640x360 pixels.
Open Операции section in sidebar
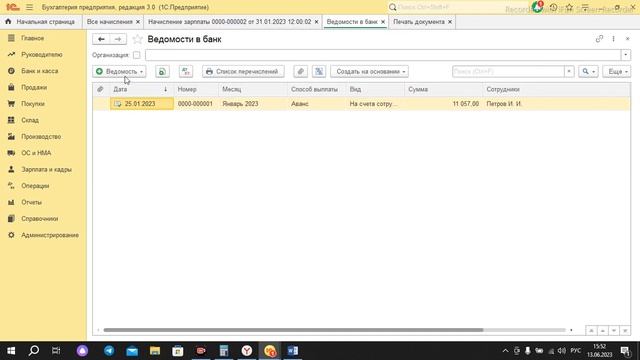35,186
